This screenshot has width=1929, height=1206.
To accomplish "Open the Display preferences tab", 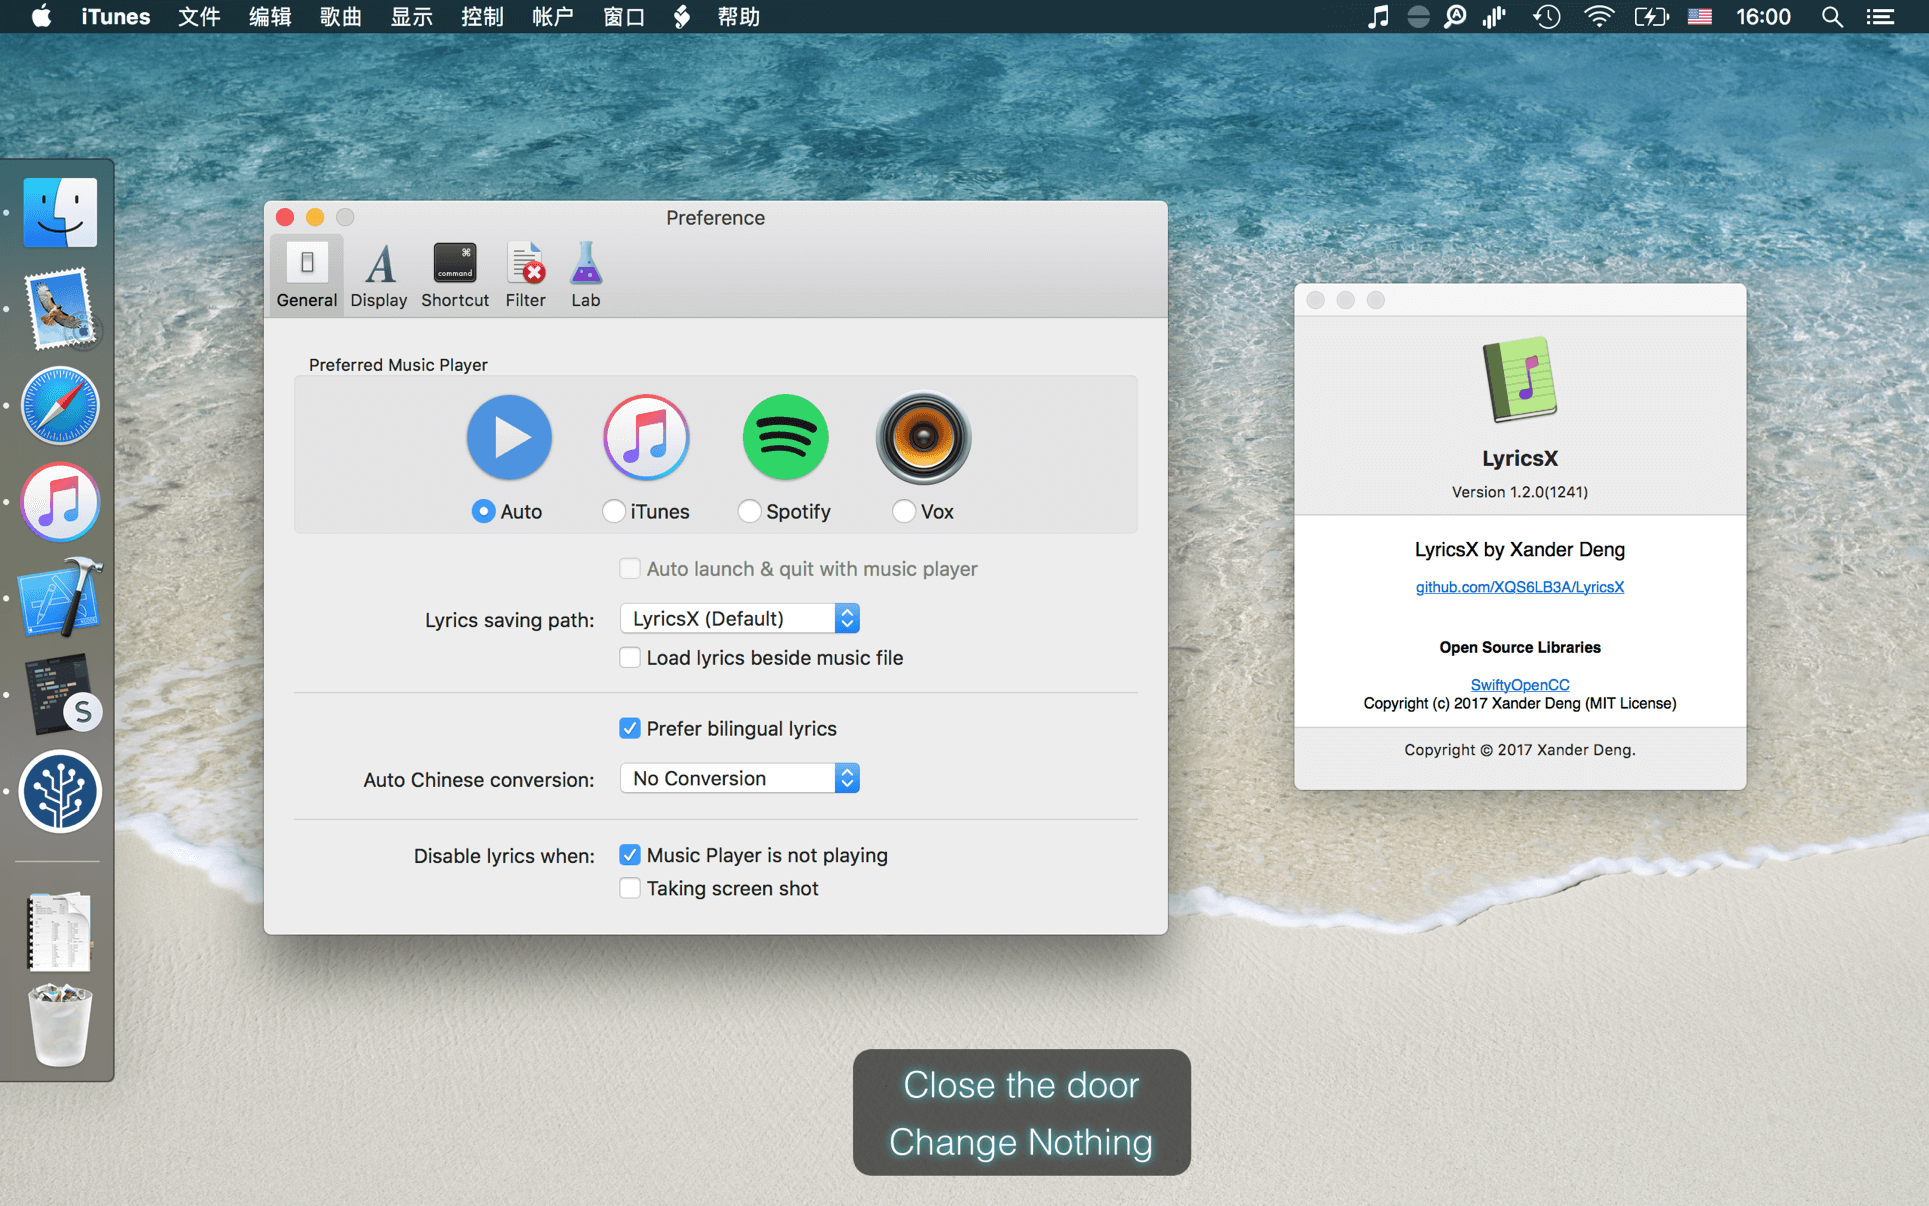I will (x=378, y=274).
